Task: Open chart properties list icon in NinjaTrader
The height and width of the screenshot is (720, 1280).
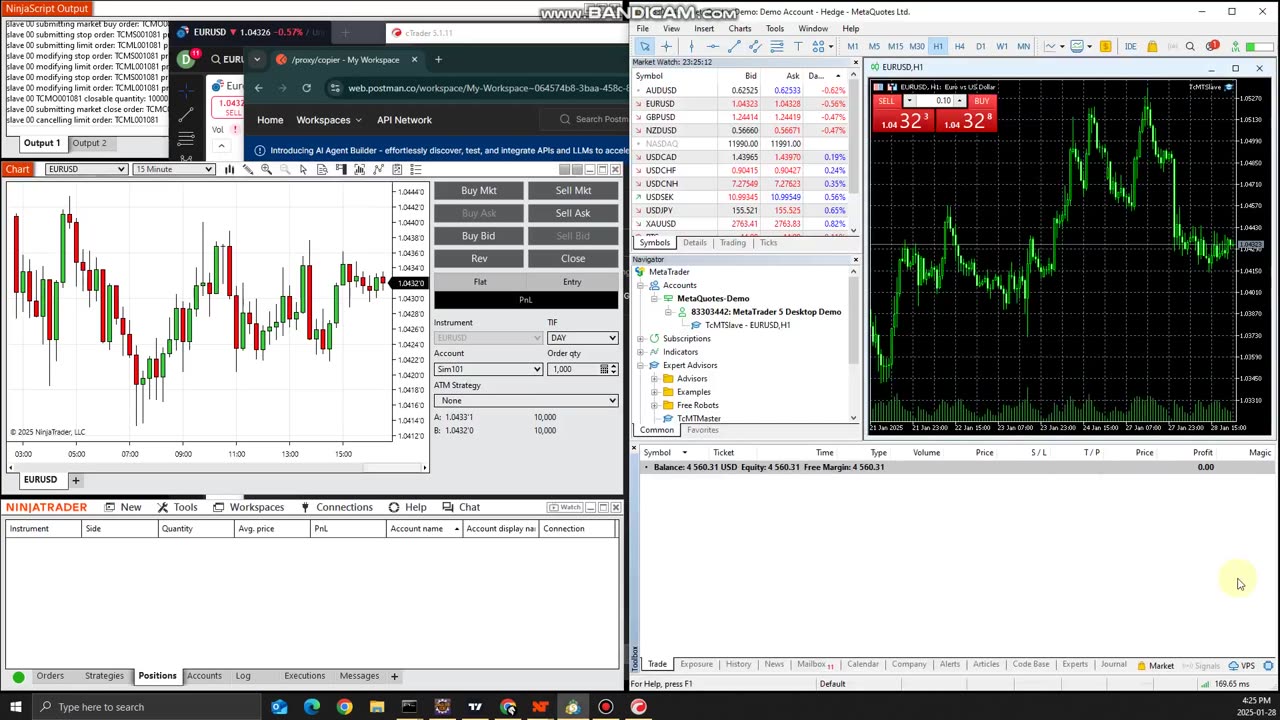Action: tap(416, 169)
